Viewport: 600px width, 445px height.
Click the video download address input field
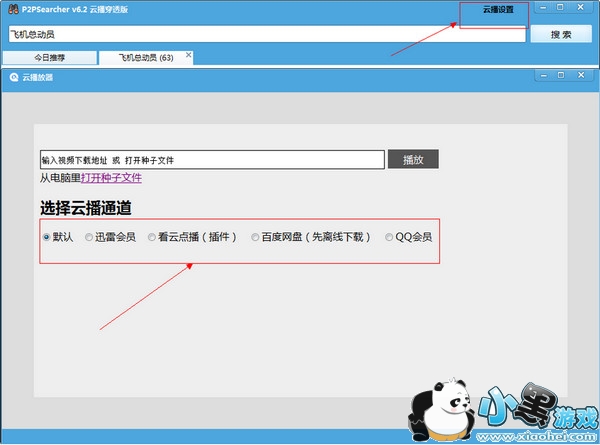(212, 160)
